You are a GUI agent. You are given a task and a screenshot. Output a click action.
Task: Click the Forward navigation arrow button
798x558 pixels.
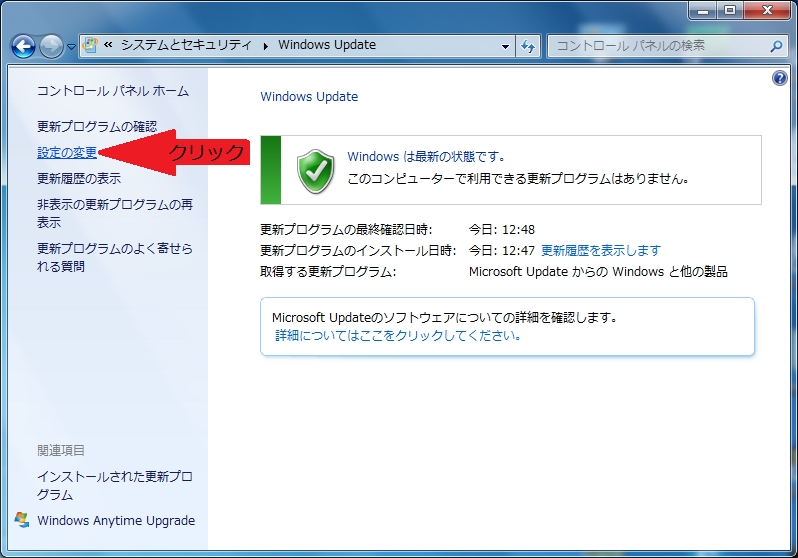[x=51, y=47]
